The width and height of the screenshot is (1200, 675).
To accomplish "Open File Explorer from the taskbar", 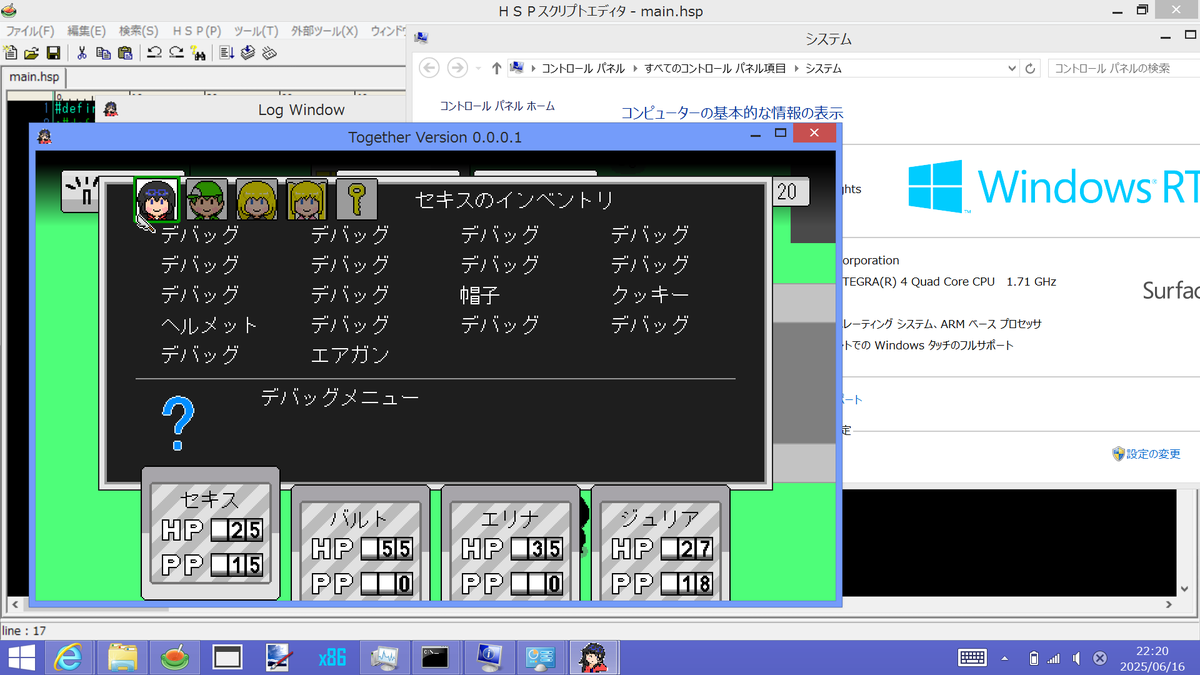I will pyautogui.click(x=122, y=657).
